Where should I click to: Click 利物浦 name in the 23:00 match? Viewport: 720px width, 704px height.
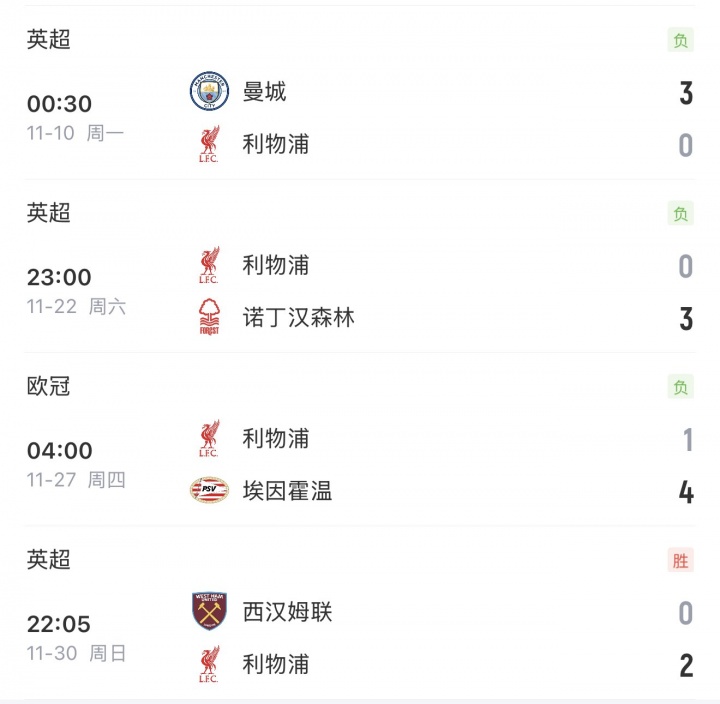pos(276,266)
